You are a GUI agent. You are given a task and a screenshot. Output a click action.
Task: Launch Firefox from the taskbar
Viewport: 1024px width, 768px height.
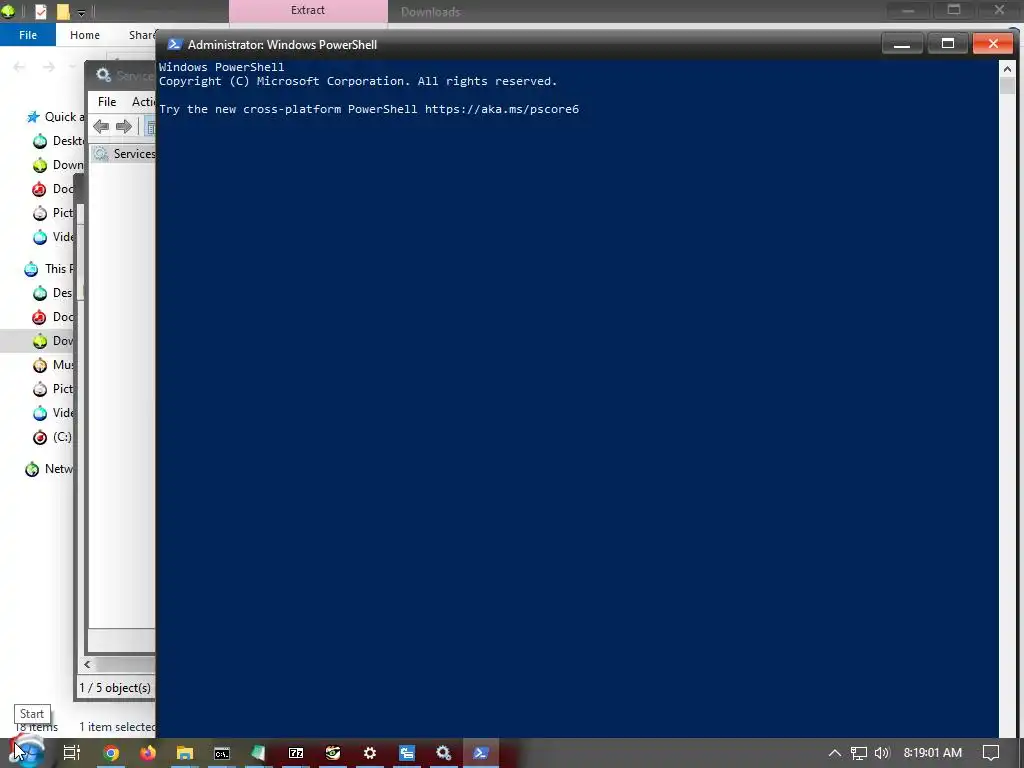point(148,753)
